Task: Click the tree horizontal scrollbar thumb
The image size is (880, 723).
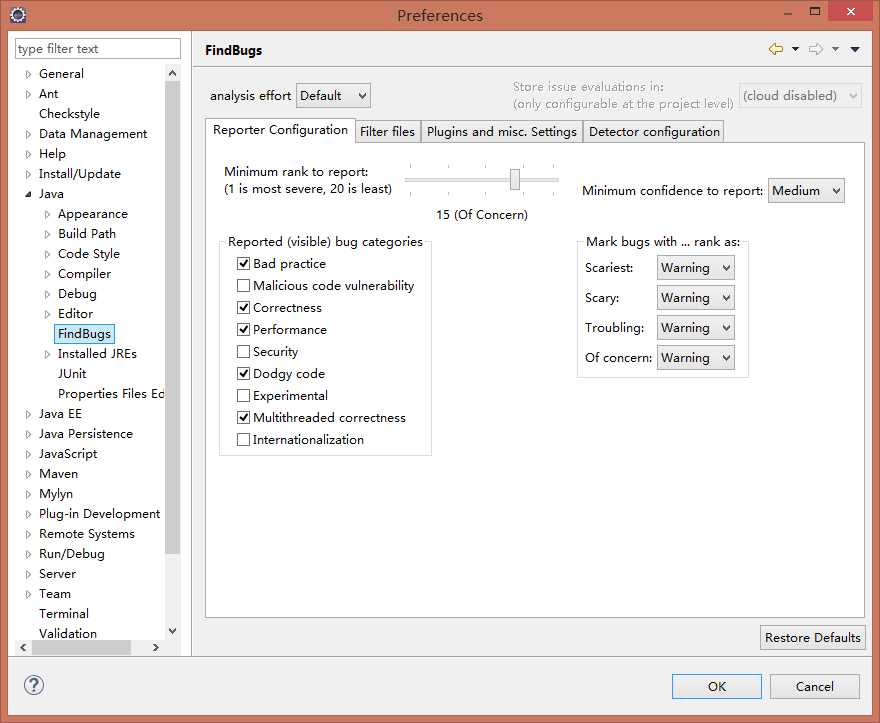Action: tap(81, 647)
